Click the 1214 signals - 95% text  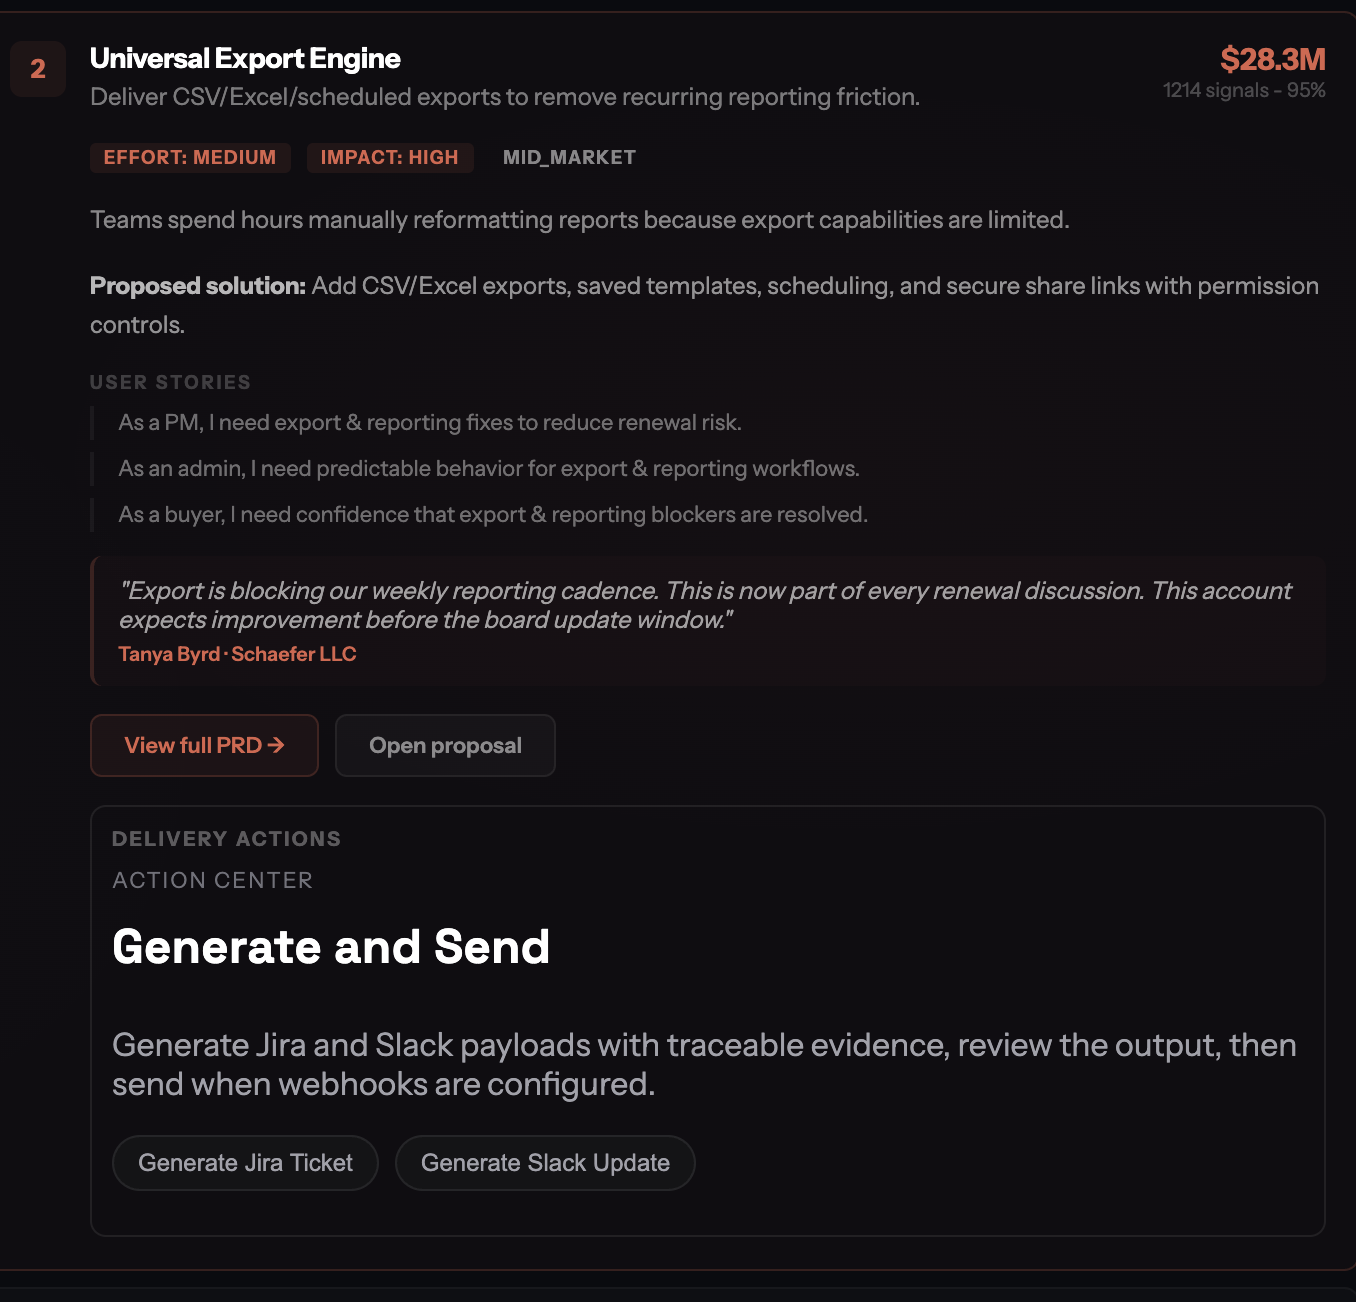pos(1244,90)
